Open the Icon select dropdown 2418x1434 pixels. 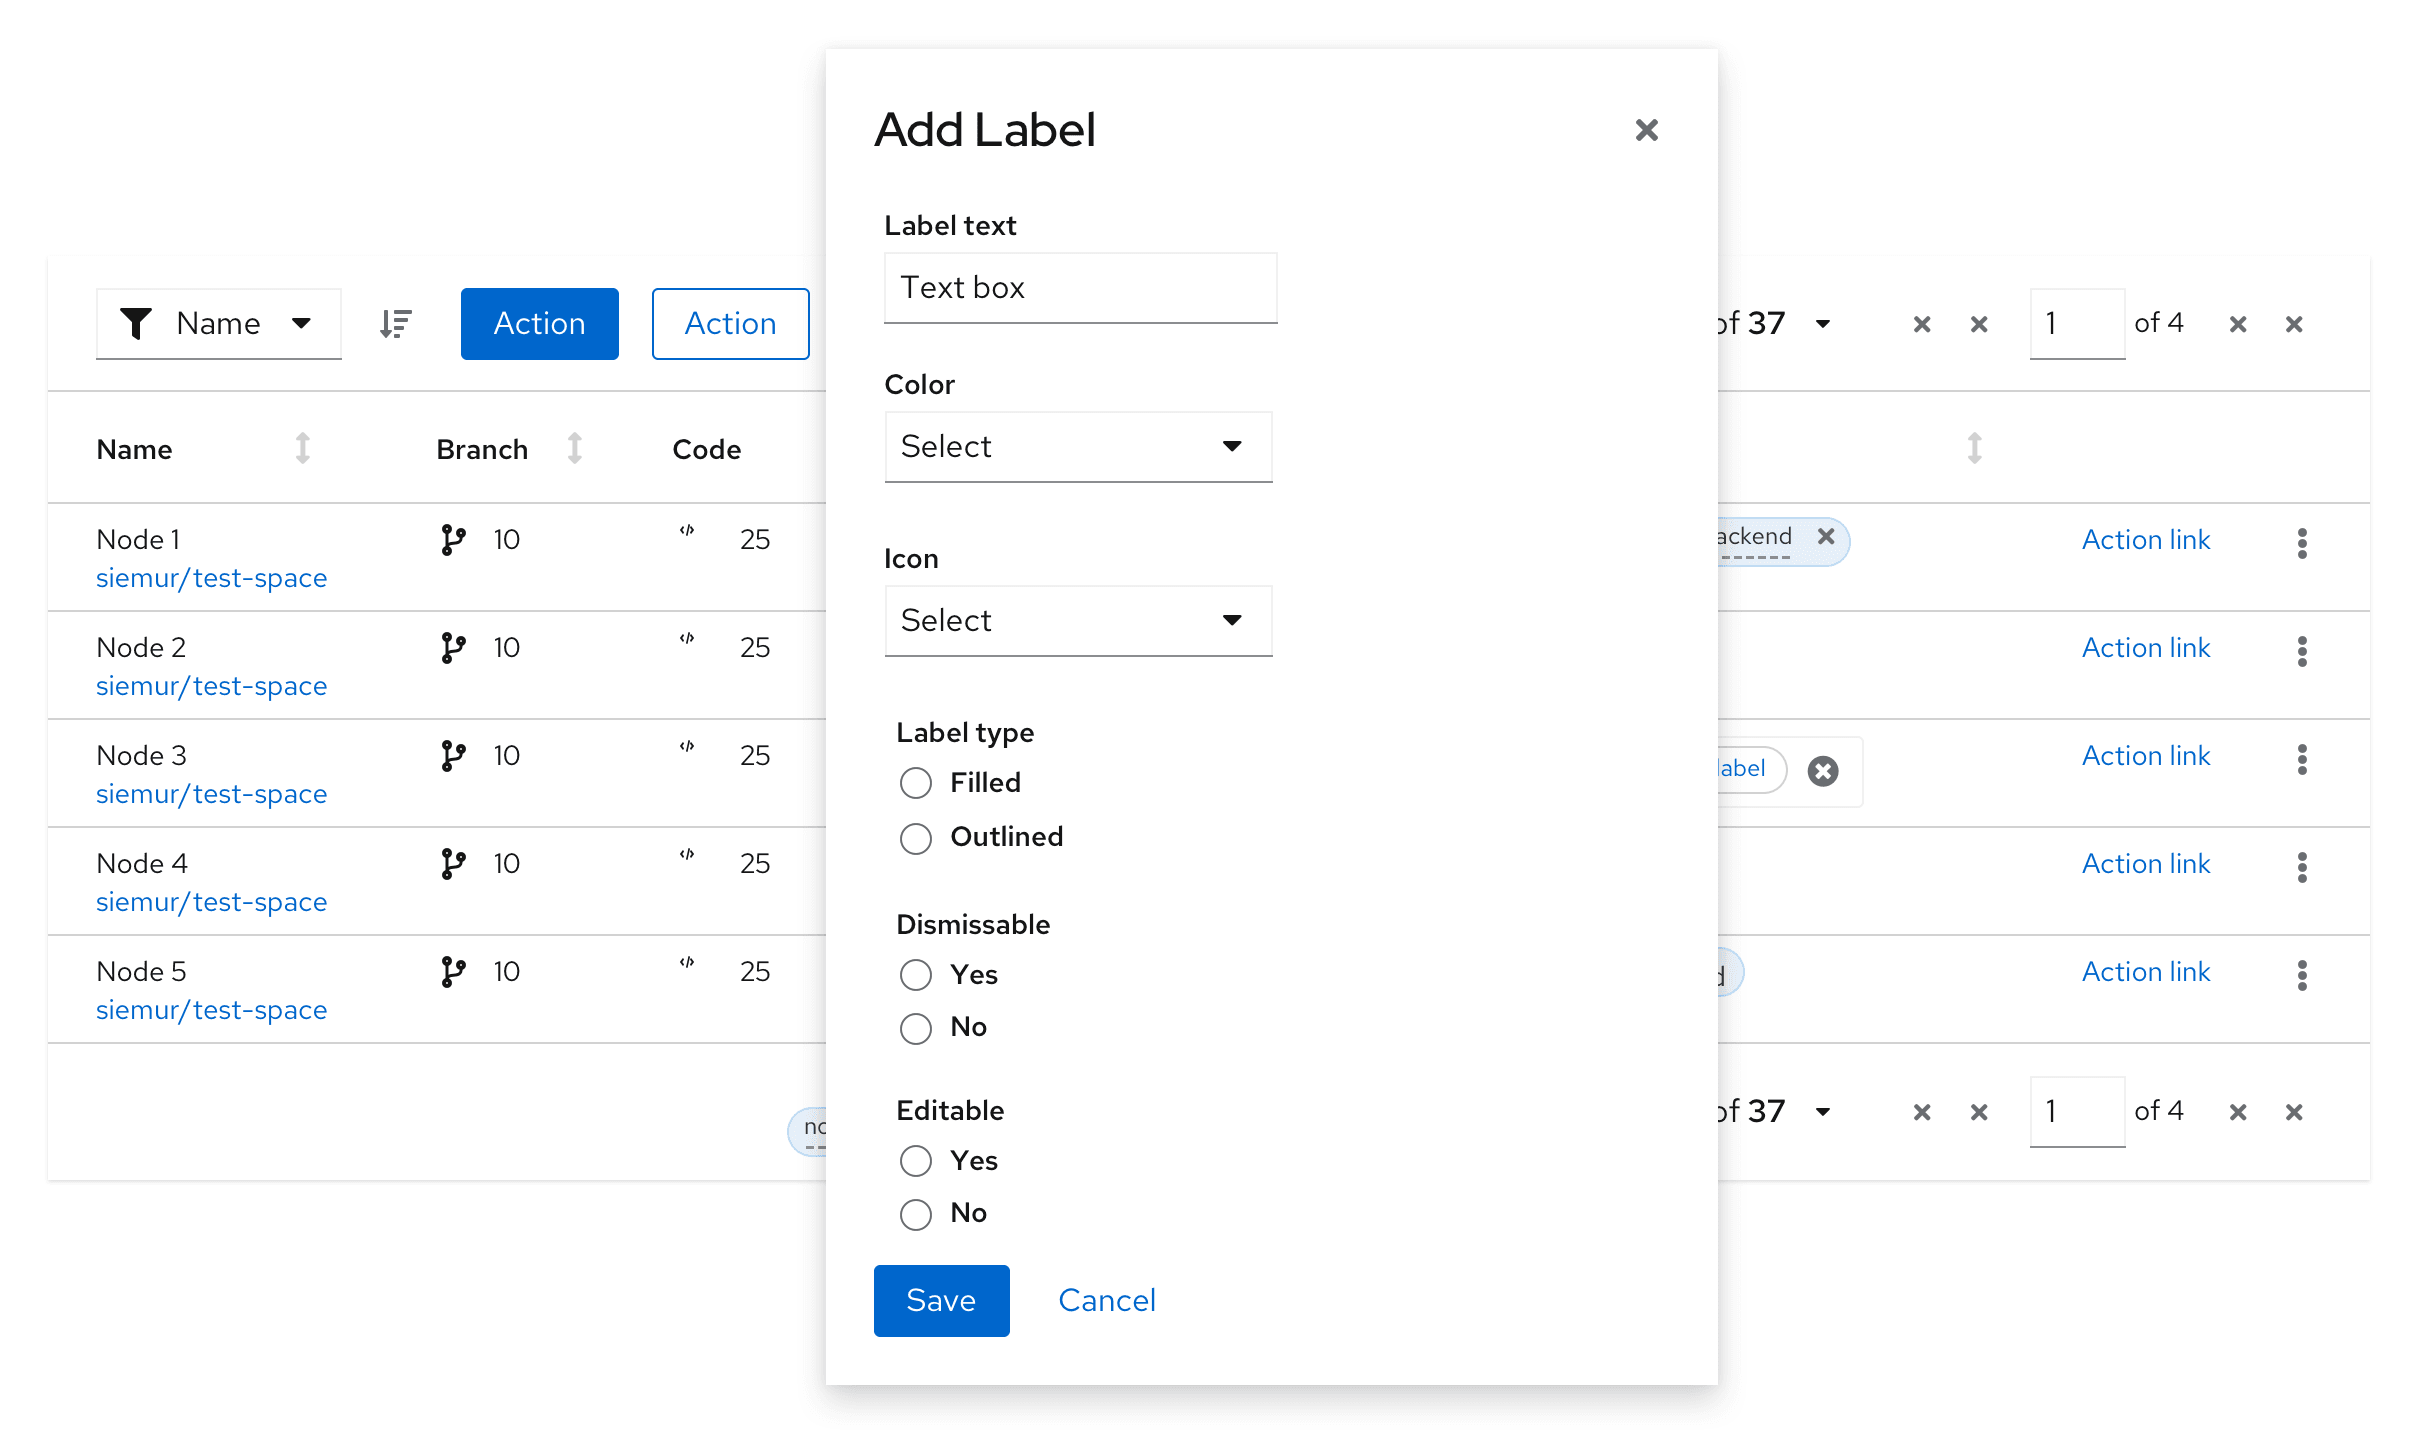[1078, 620]
